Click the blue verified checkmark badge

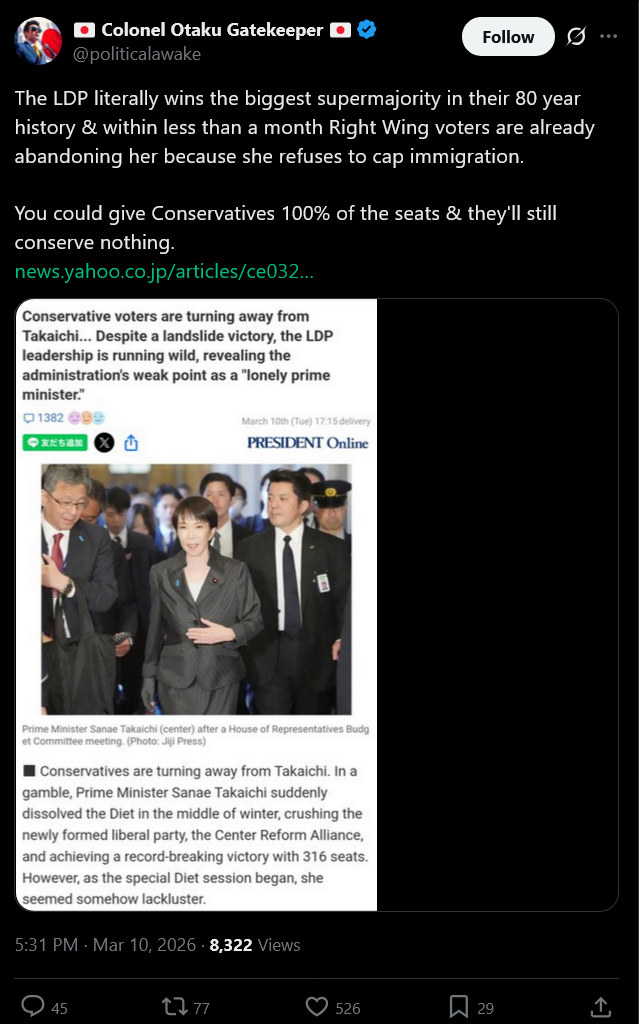[367, 29]
